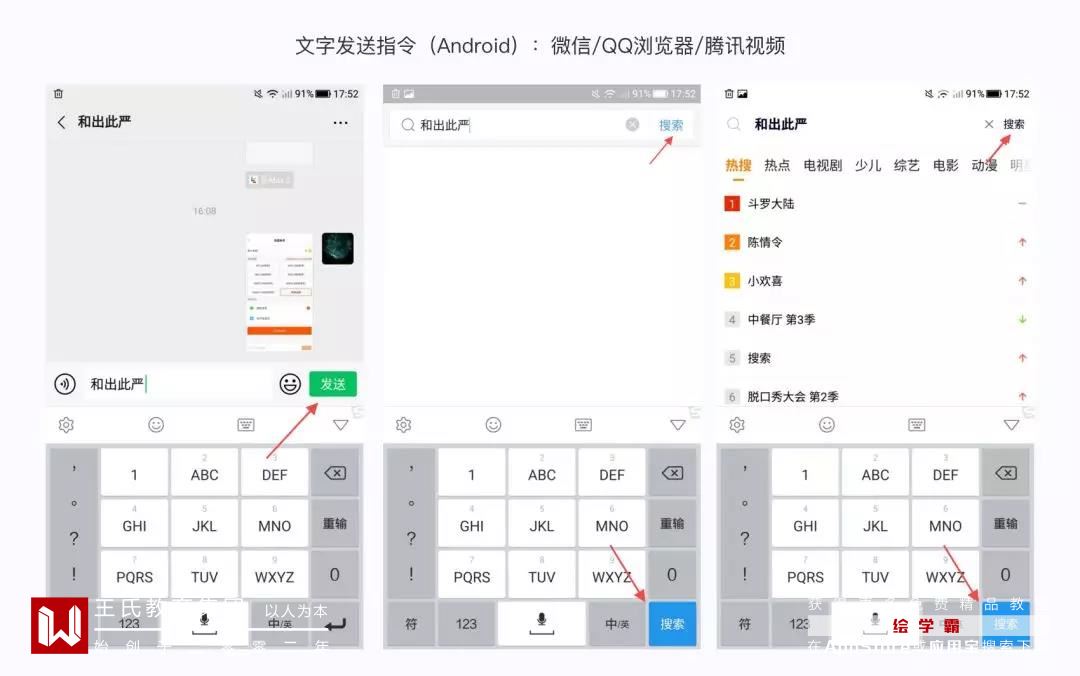Open keyboard settings gear in QQ browser screen
Screen dimensions: 1080x676
pyautogui.click(x=404, y=425)
